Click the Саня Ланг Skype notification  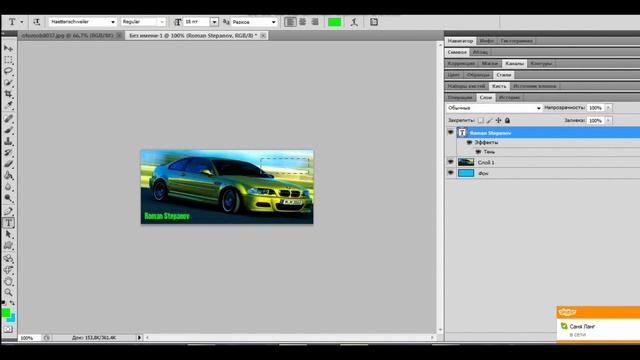(x=598, y=329)
